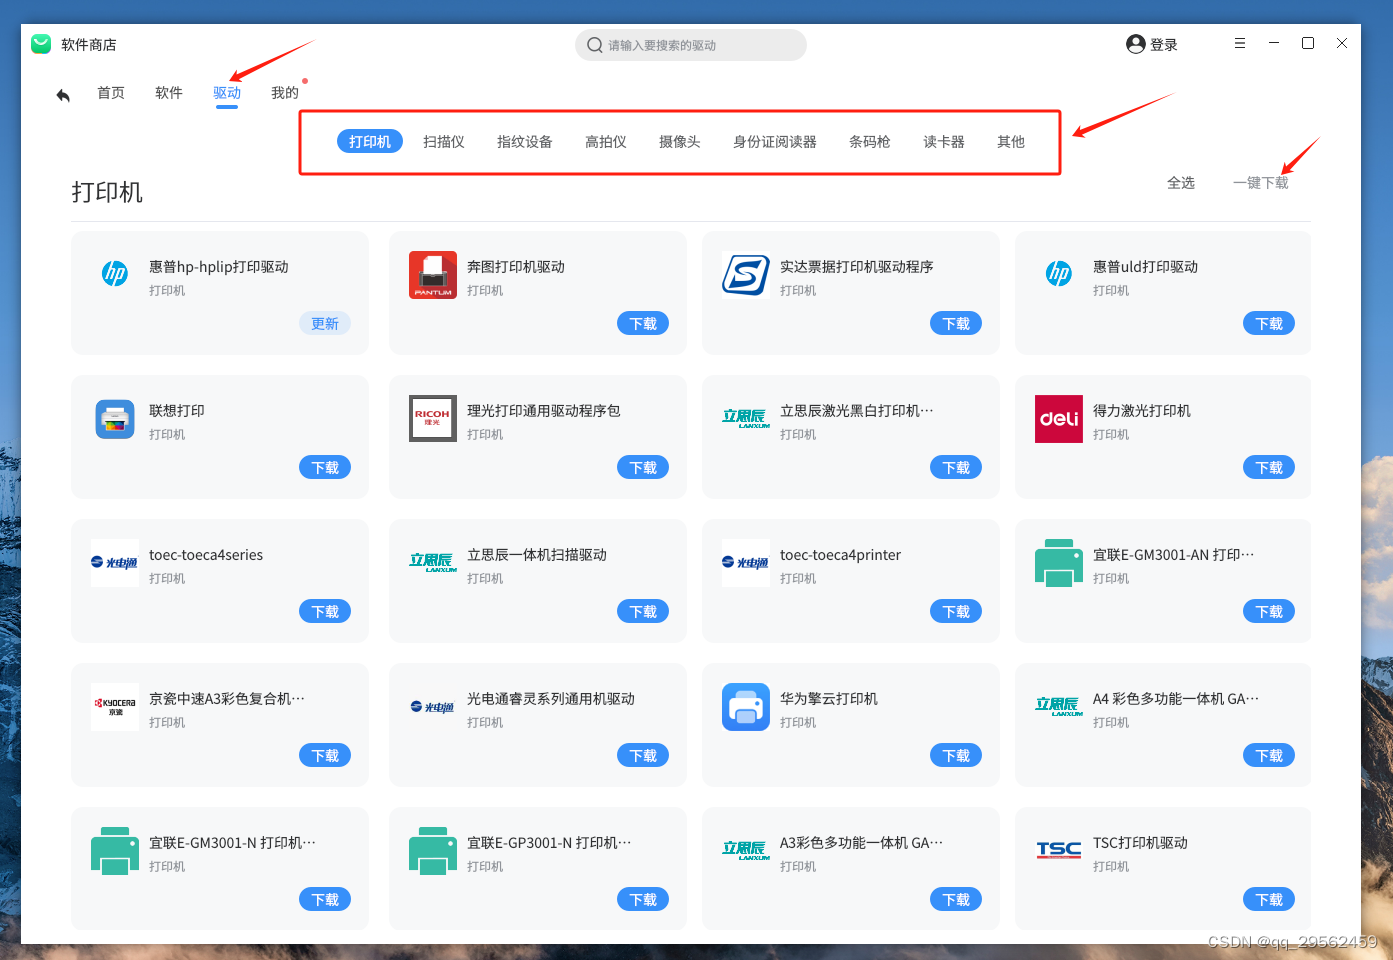Open the 京瓷中速A3彩色复合机 title
The width and height of the screenshot is (1393, 960).
pos(227,699)
